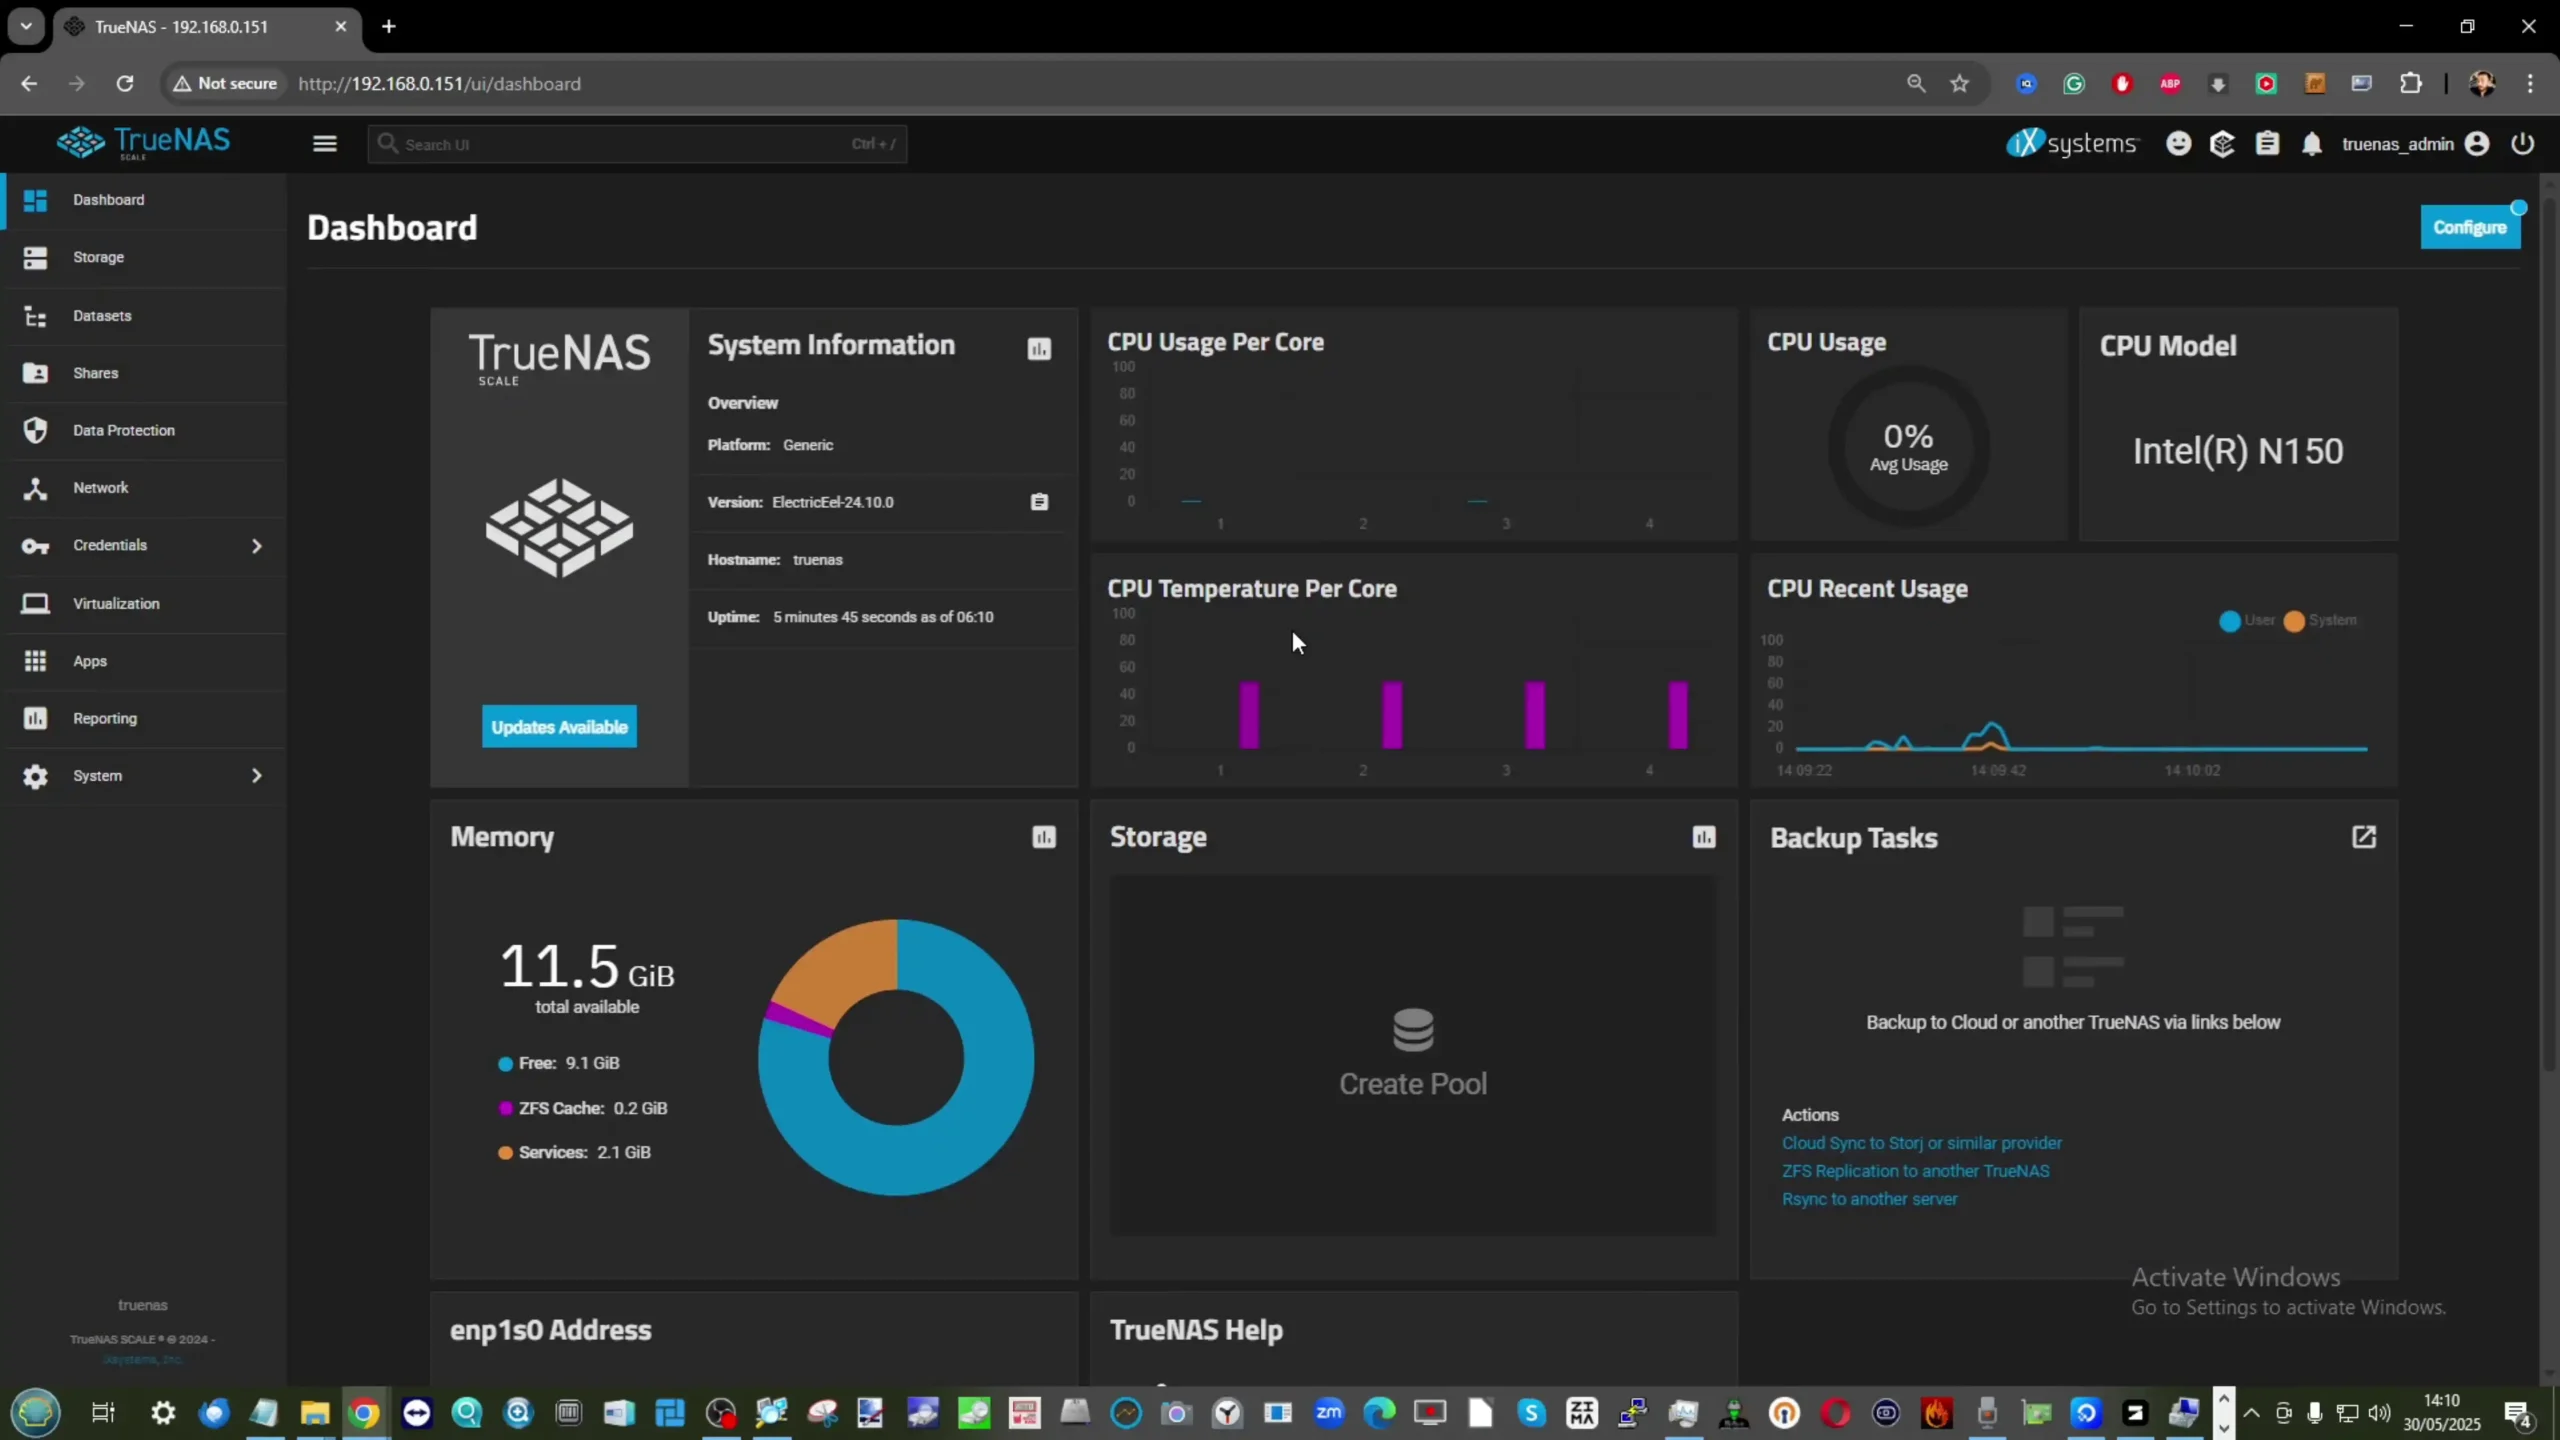Open Cloud Sync to Storj link
The width and height of the screenshot is (2560, 1440).
[x=1921, y=1143]
